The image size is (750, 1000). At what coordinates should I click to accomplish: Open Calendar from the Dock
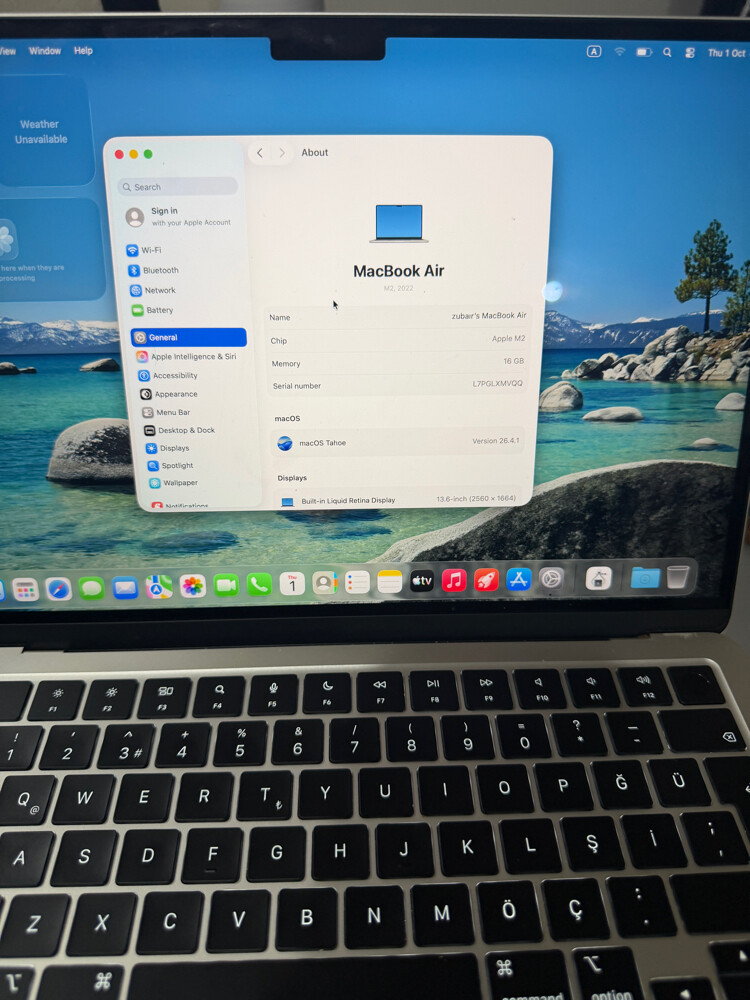click(292, 584)
